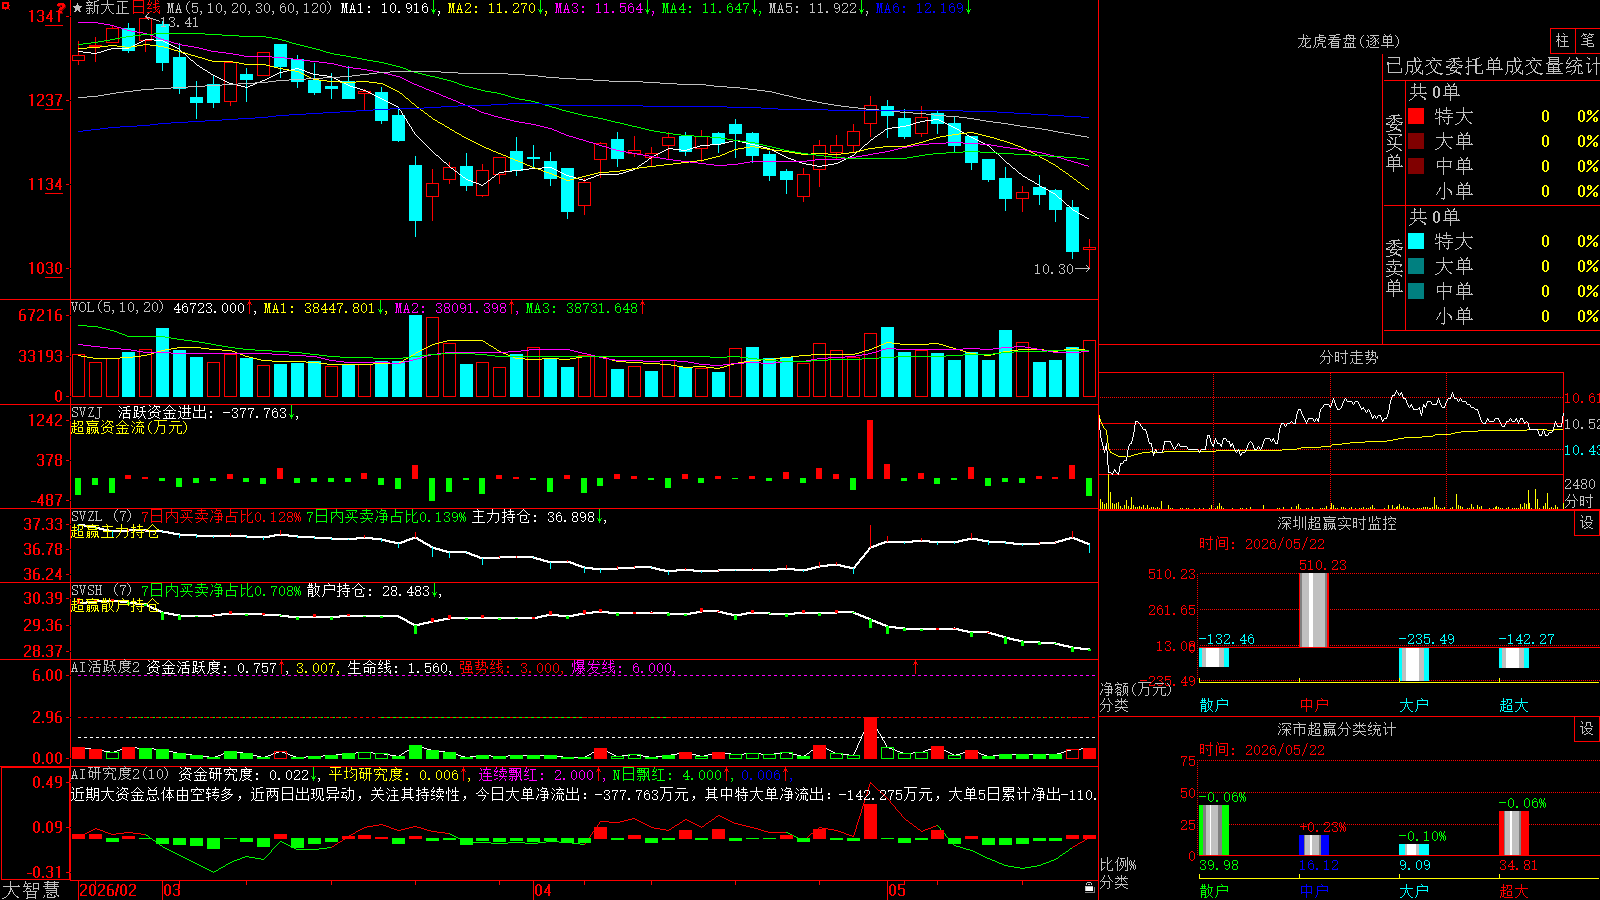Click the 新大正 stock name
Viewport: 1600px width, 900px height.
pos(107,8)
